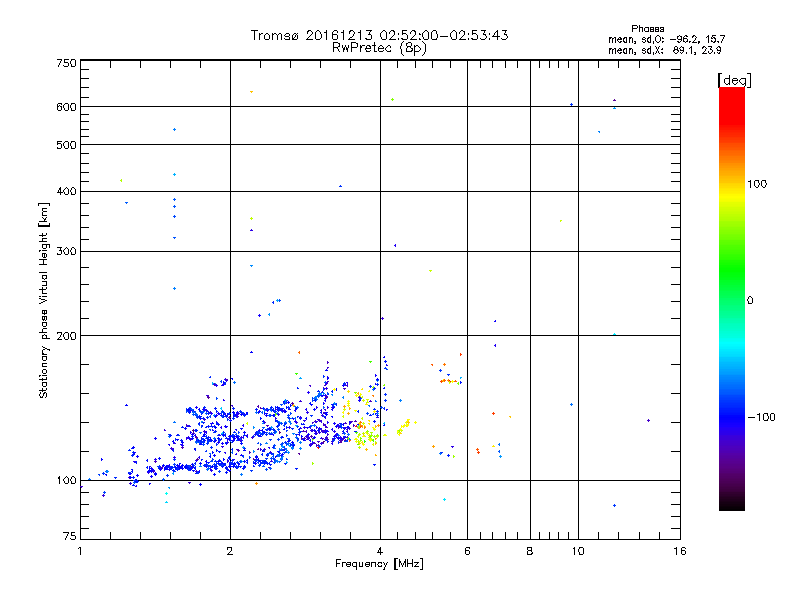Screen dimensions: 800x600
Task: Select the 'RwPretec (8p)' subtitle
Action: pos(379,48)
